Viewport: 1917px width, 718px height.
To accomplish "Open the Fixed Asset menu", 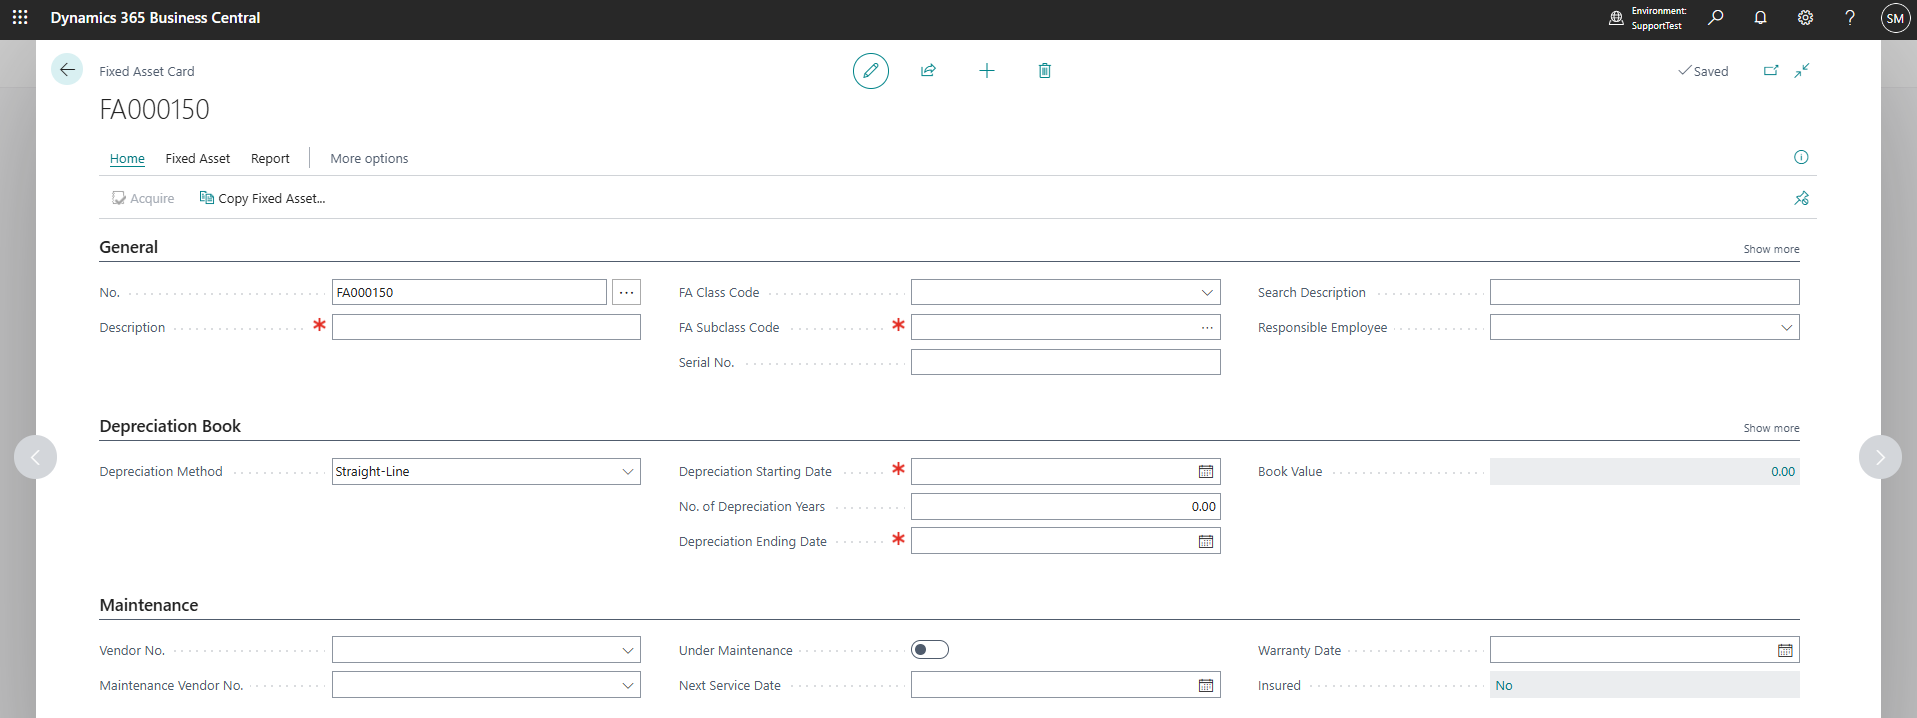I will click(x=198, y=158).
